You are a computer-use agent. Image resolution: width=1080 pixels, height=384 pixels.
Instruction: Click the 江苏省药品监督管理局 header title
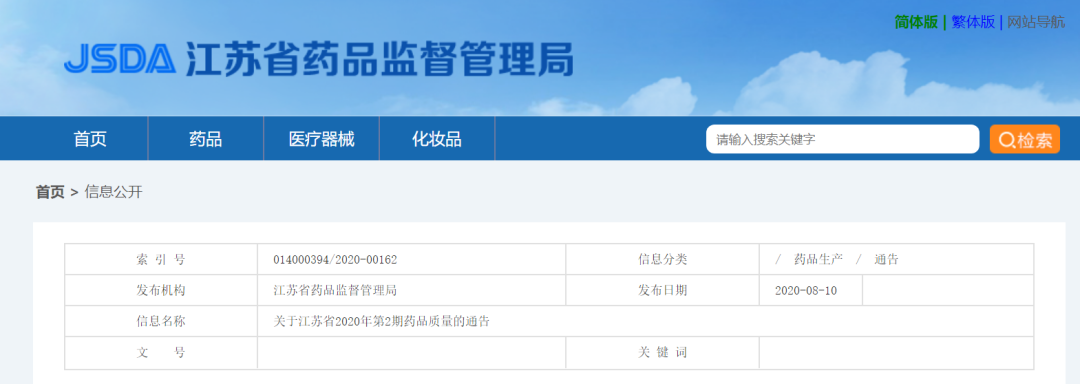(x=379, y=59)
